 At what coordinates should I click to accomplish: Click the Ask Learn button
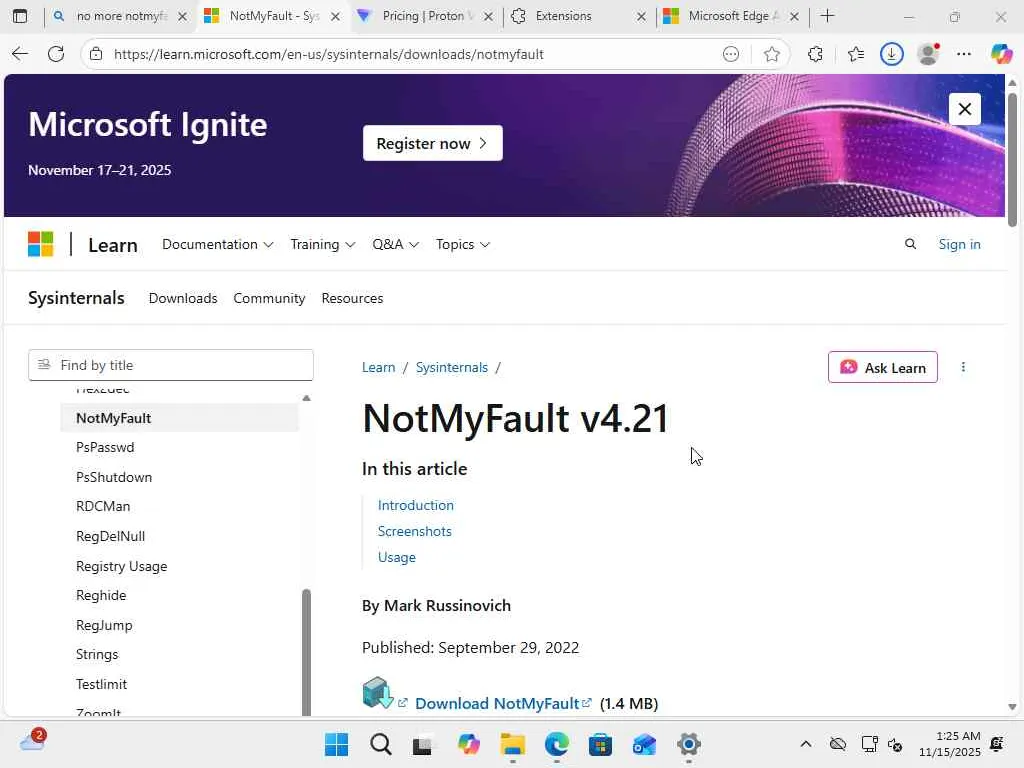[883, 367]
